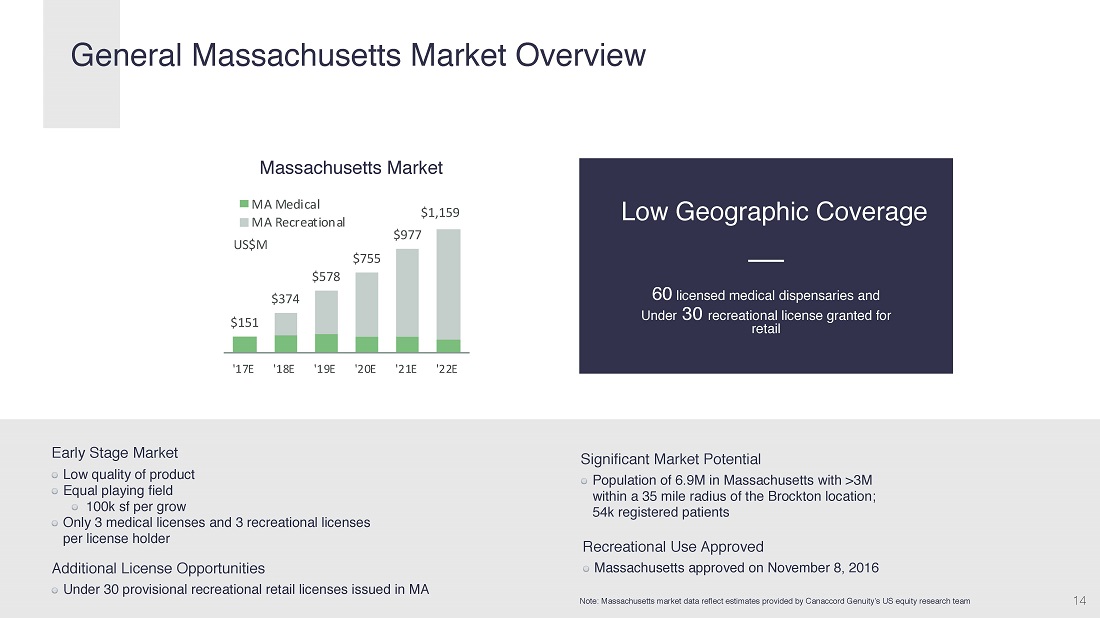
Task: Click the $151 data label
Action: click(245, 323)
